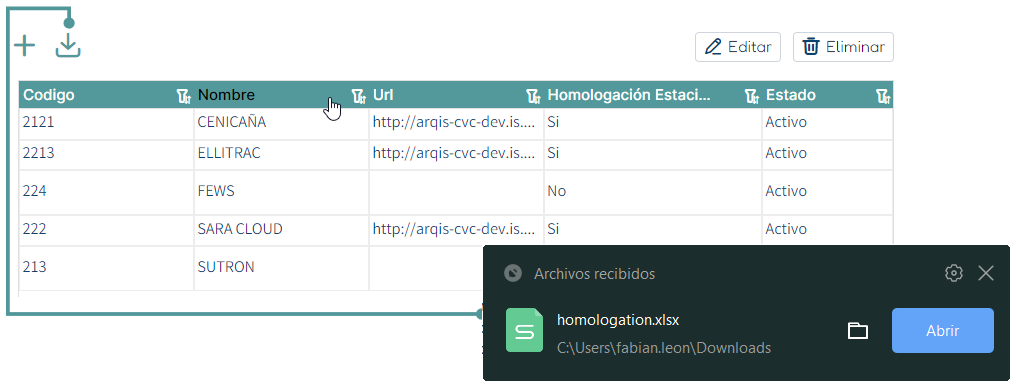Sort by the Codigo column header
This screenshot has height=391, width=1016.
click(49, 95)
